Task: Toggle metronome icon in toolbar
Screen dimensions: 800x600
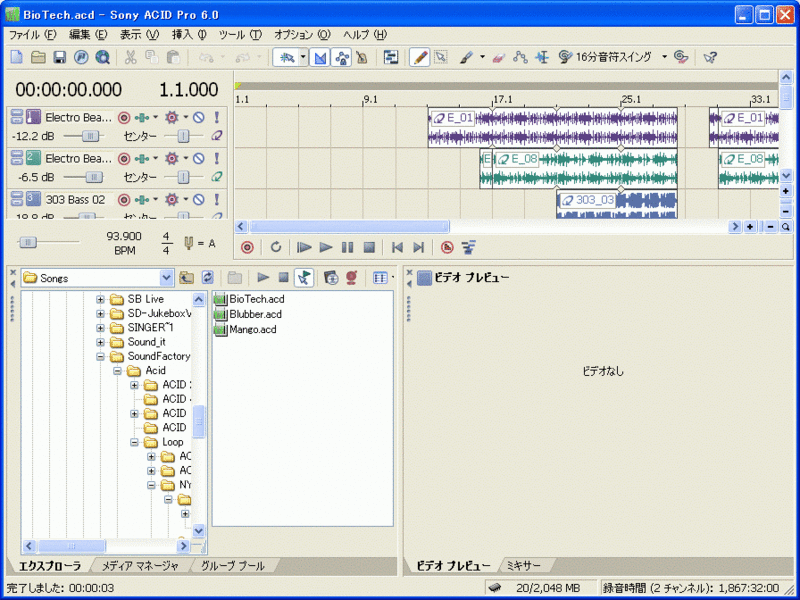Action: [x=362, y=57]
